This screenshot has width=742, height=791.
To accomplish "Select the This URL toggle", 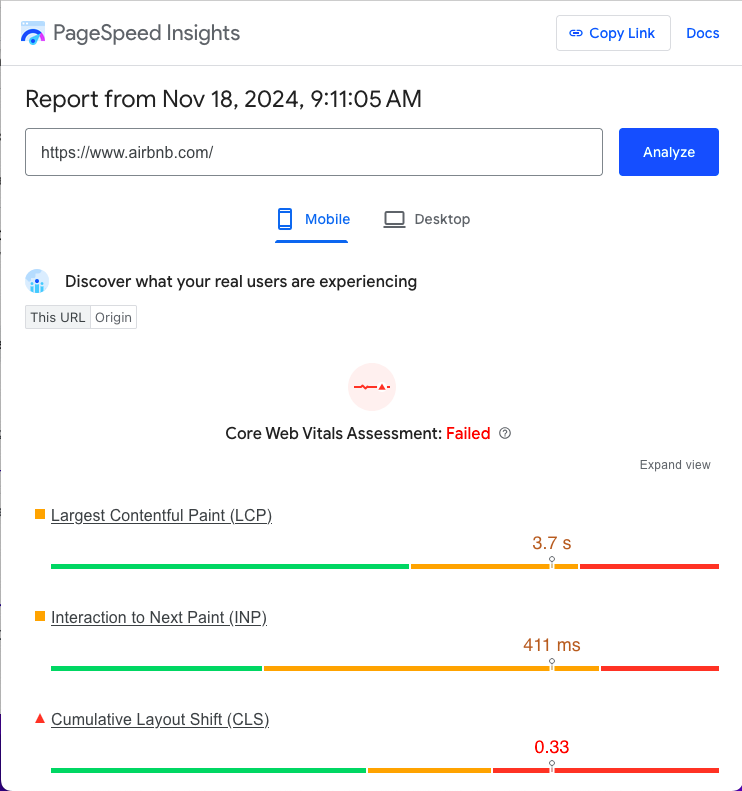I will click(58, 317).
